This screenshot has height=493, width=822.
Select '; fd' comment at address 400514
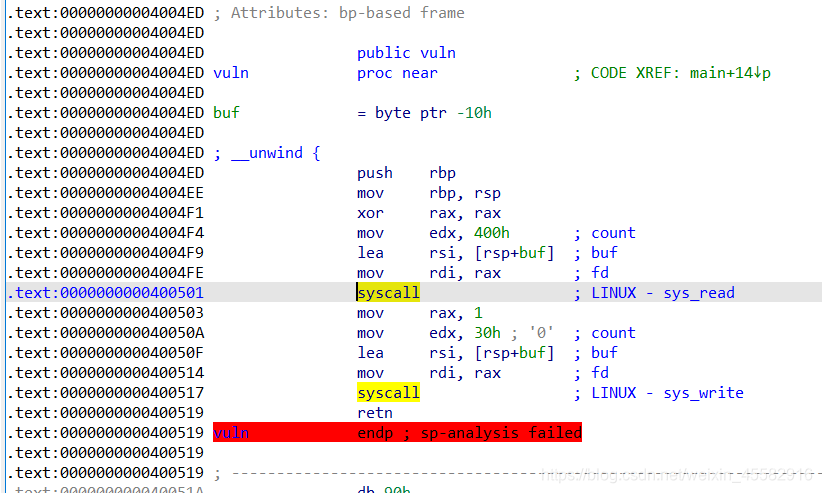coord(591,373)
